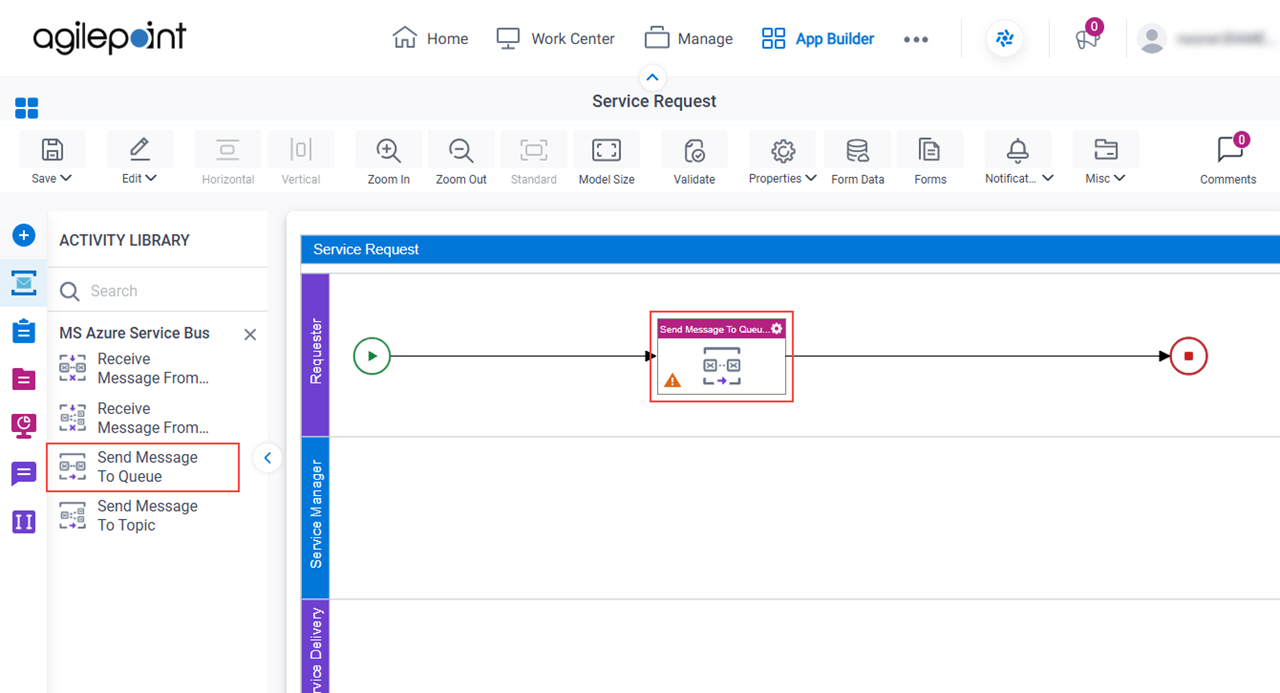The image size is (1280, 693).
Task: Open the Manage tab
Action: (689, 39)
